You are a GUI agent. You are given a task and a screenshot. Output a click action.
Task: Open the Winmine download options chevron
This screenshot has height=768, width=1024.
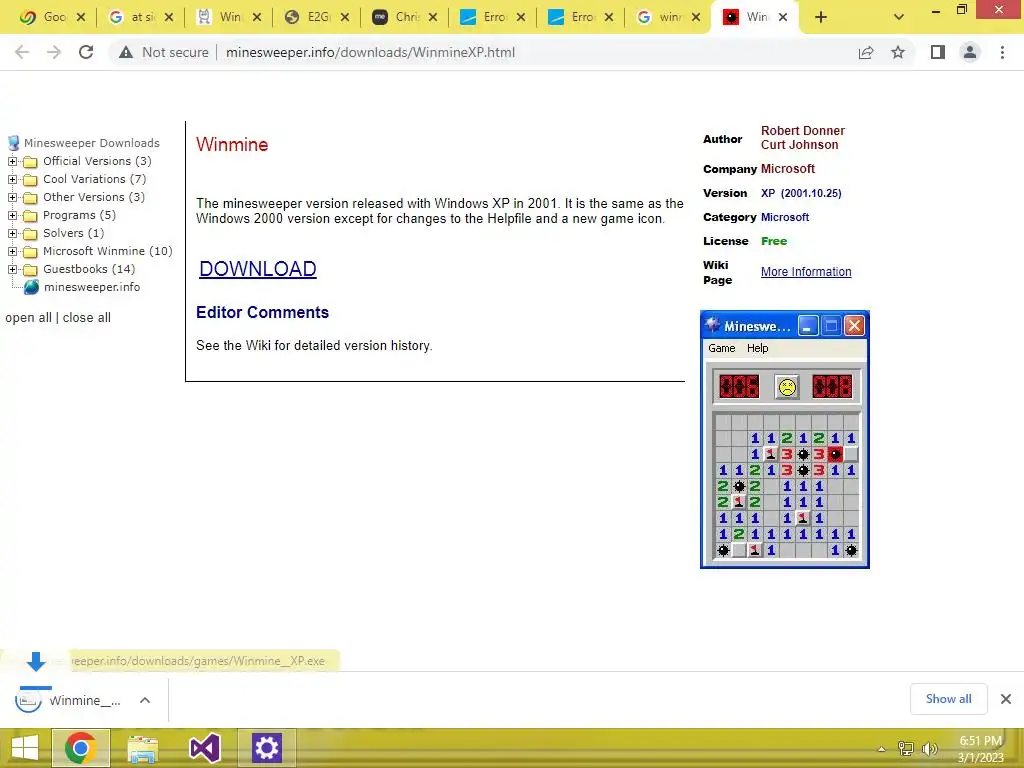tap(145, 700)
